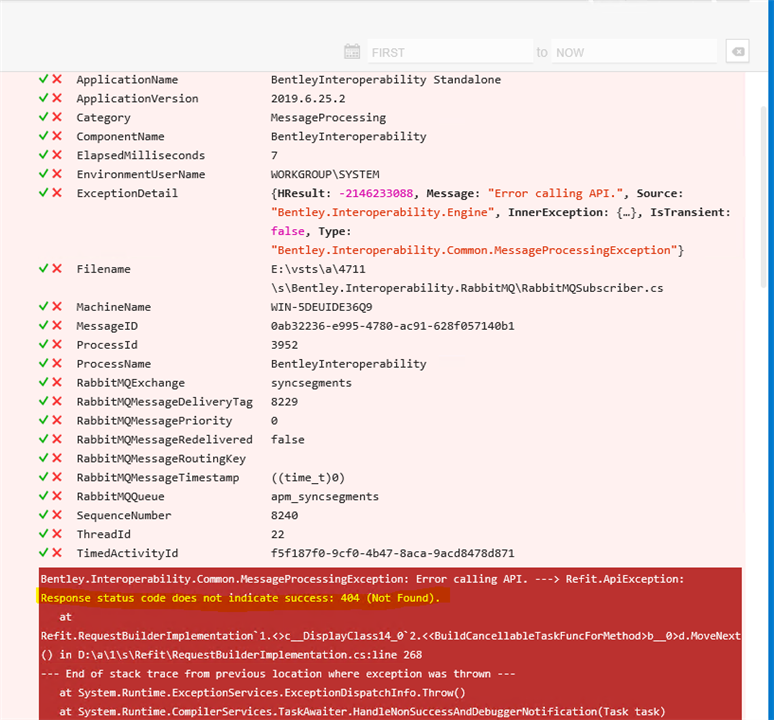Include filter checkmark for MessageID
This screenshot has width=774, height=720.
tap(43, 325)
